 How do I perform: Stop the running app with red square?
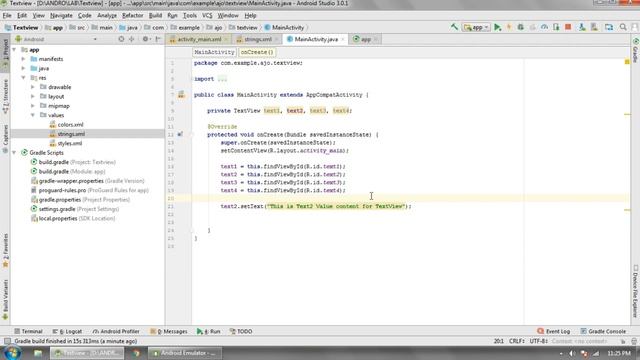568,27
